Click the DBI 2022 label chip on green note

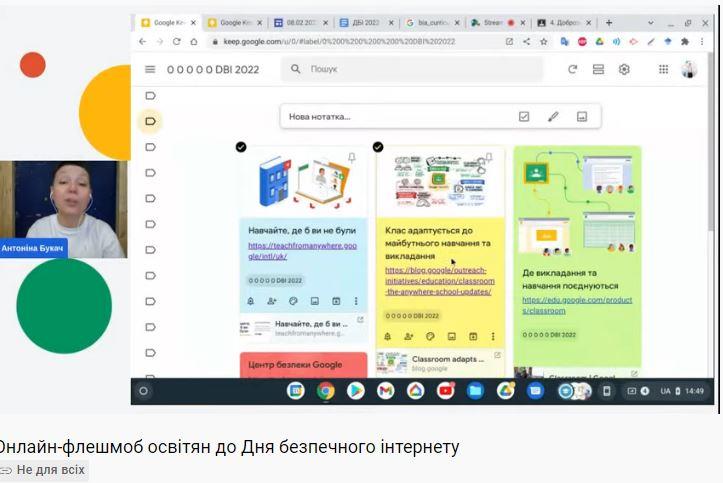pyautogui.click(x=549, y=335)
